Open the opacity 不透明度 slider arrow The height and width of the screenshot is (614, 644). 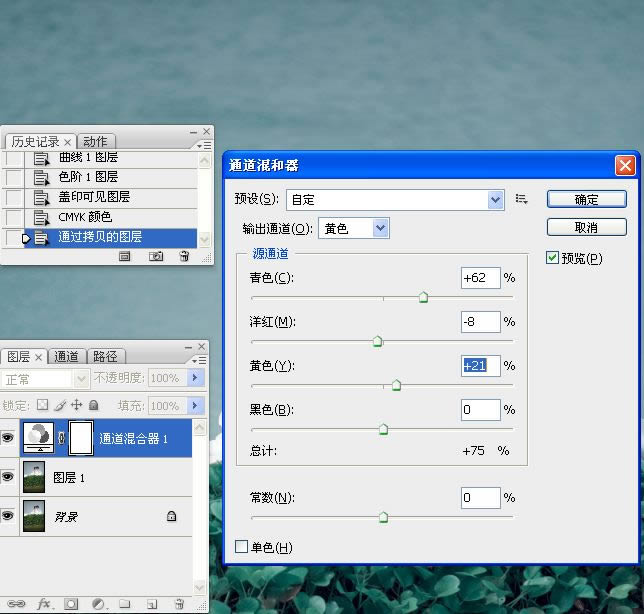pos(196,379)
